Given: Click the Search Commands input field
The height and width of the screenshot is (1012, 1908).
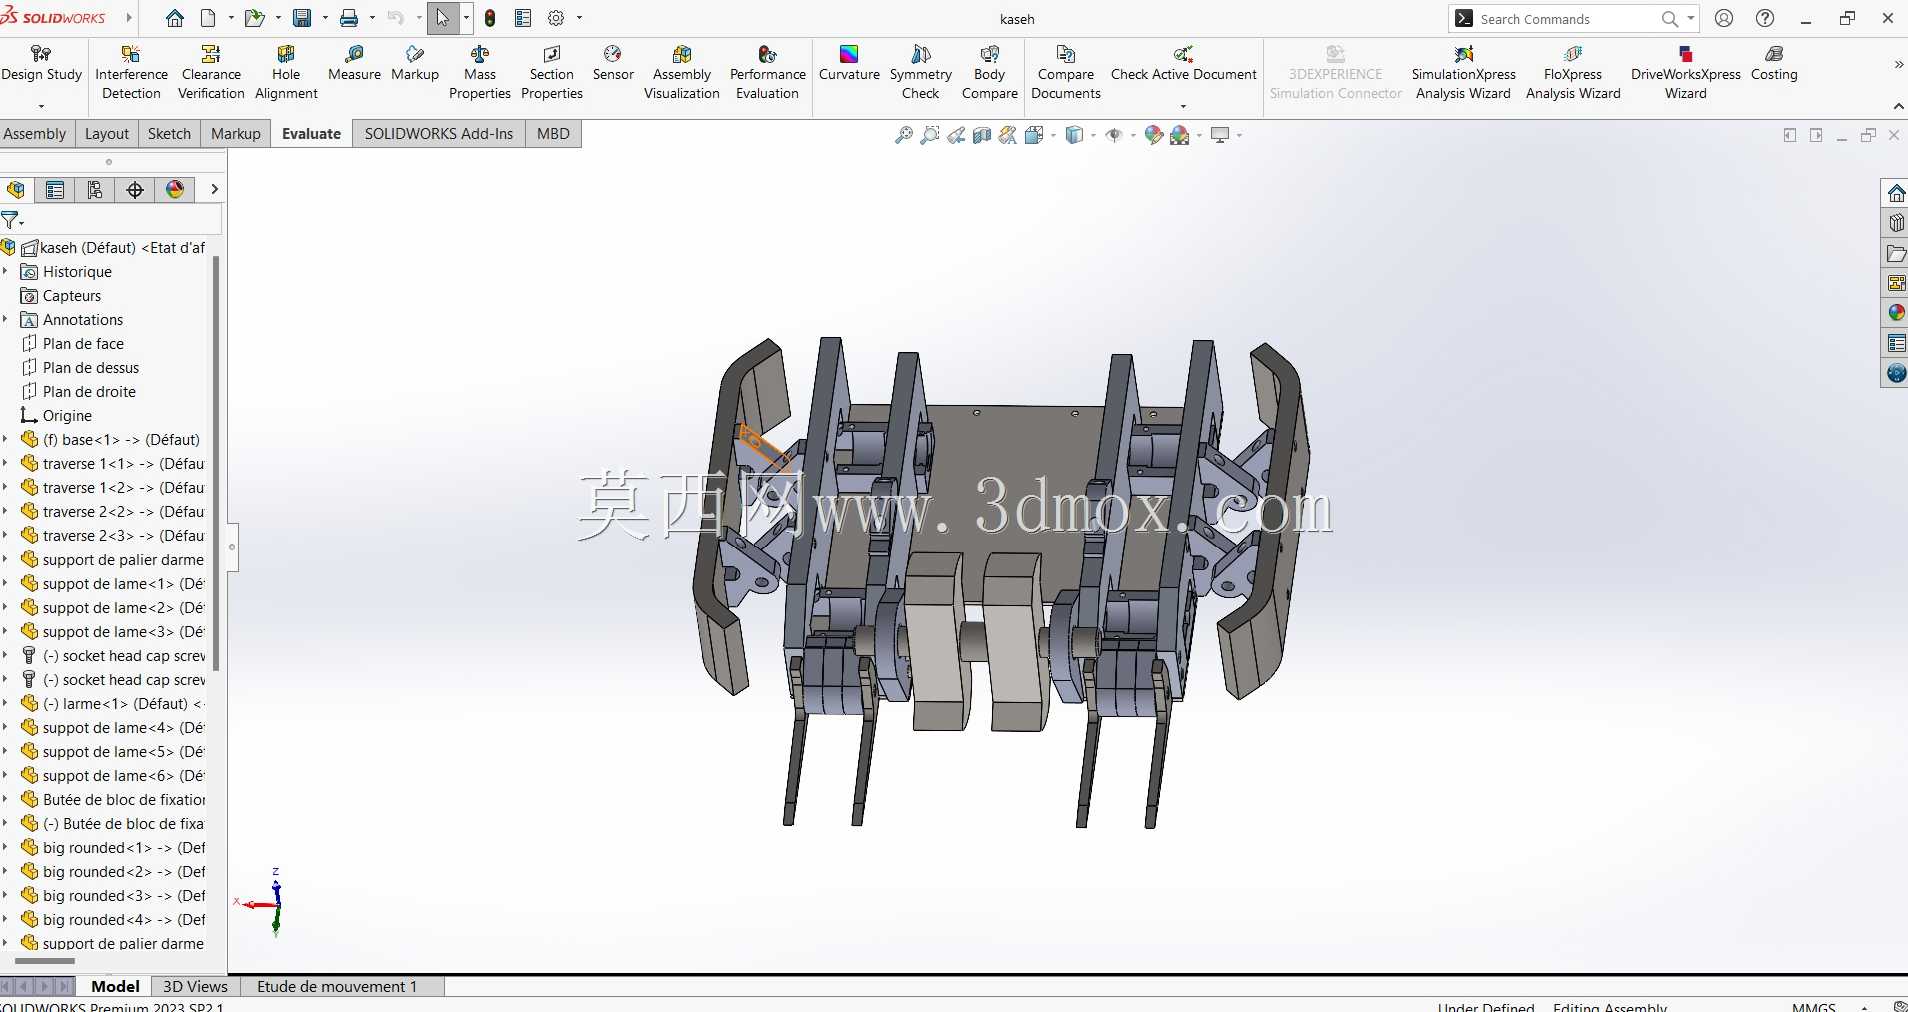Looking at the screenshot, I should pos(1567,19).
